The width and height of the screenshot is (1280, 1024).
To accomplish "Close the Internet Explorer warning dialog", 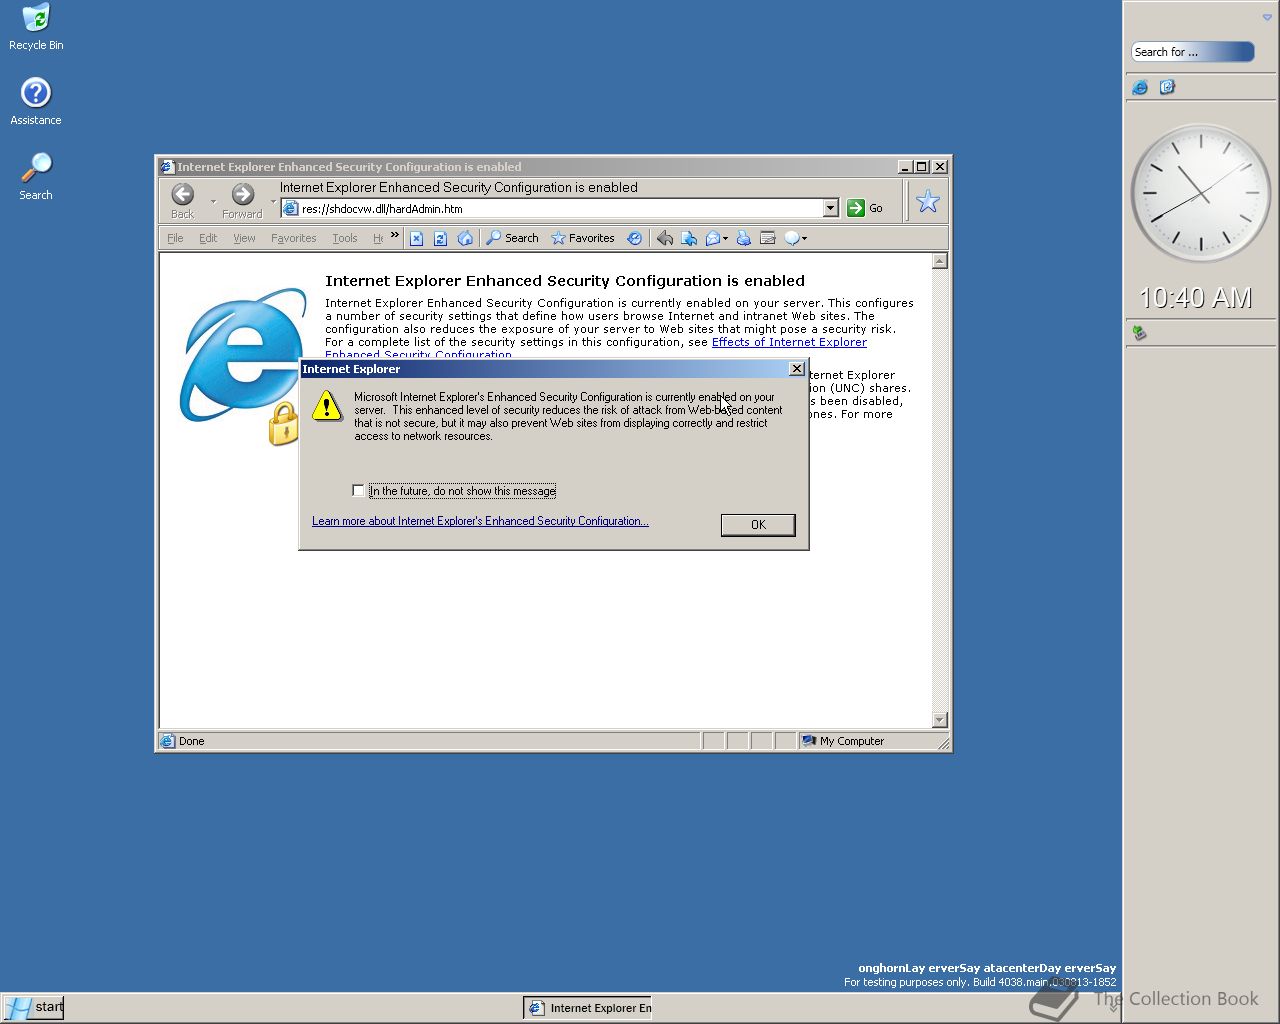I will click(x=796, y=369).
